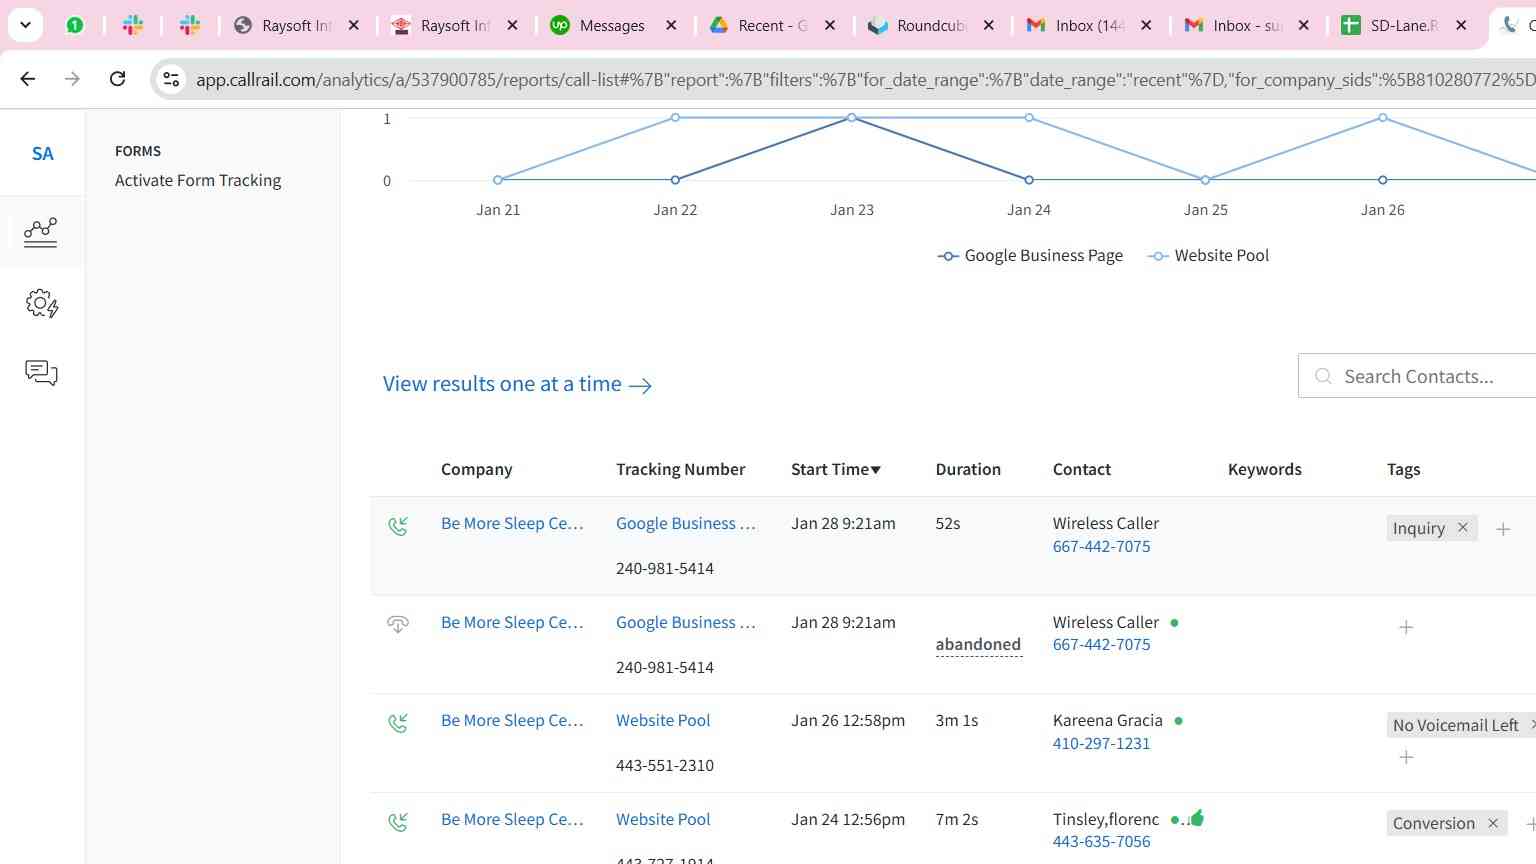Open Google Business tracking number in abandoned row
The width and height of the screenshot is (1536, 864).
tap(686, 622)
